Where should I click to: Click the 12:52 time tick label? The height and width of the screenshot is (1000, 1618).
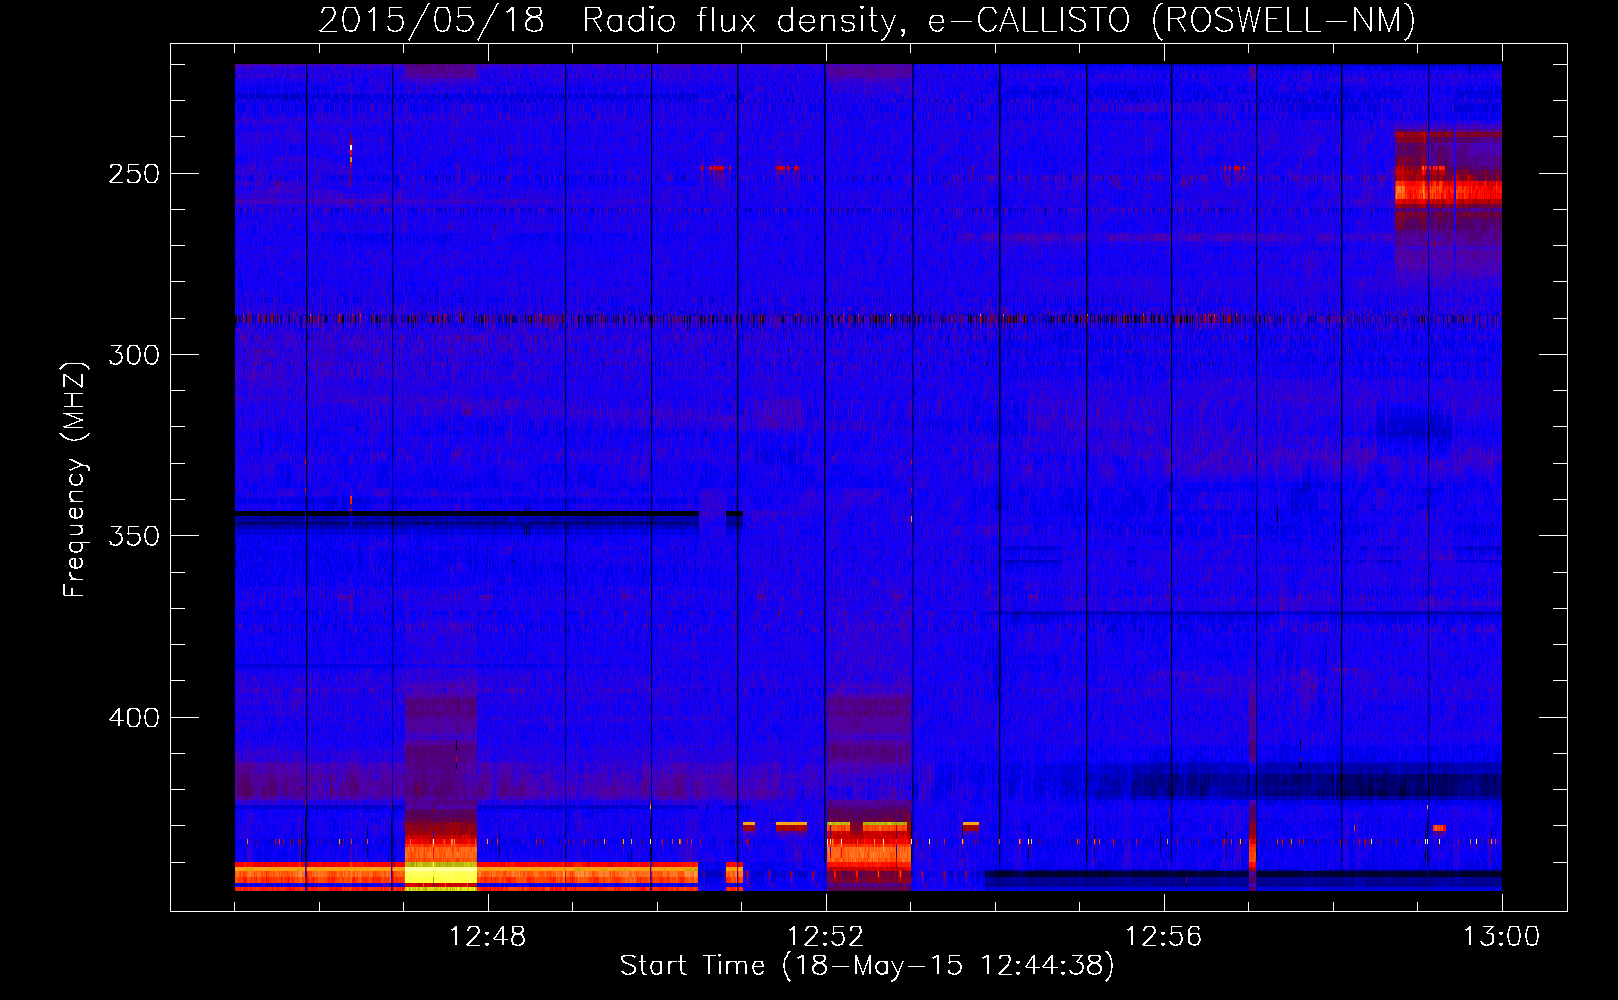825,937
